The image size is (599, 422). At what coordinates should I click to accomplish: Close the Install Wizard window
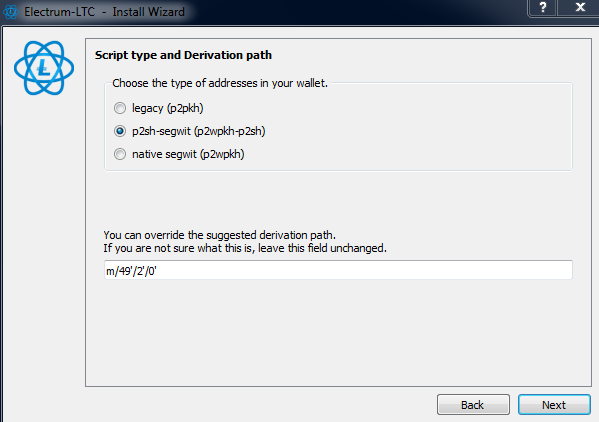(580, 8)
